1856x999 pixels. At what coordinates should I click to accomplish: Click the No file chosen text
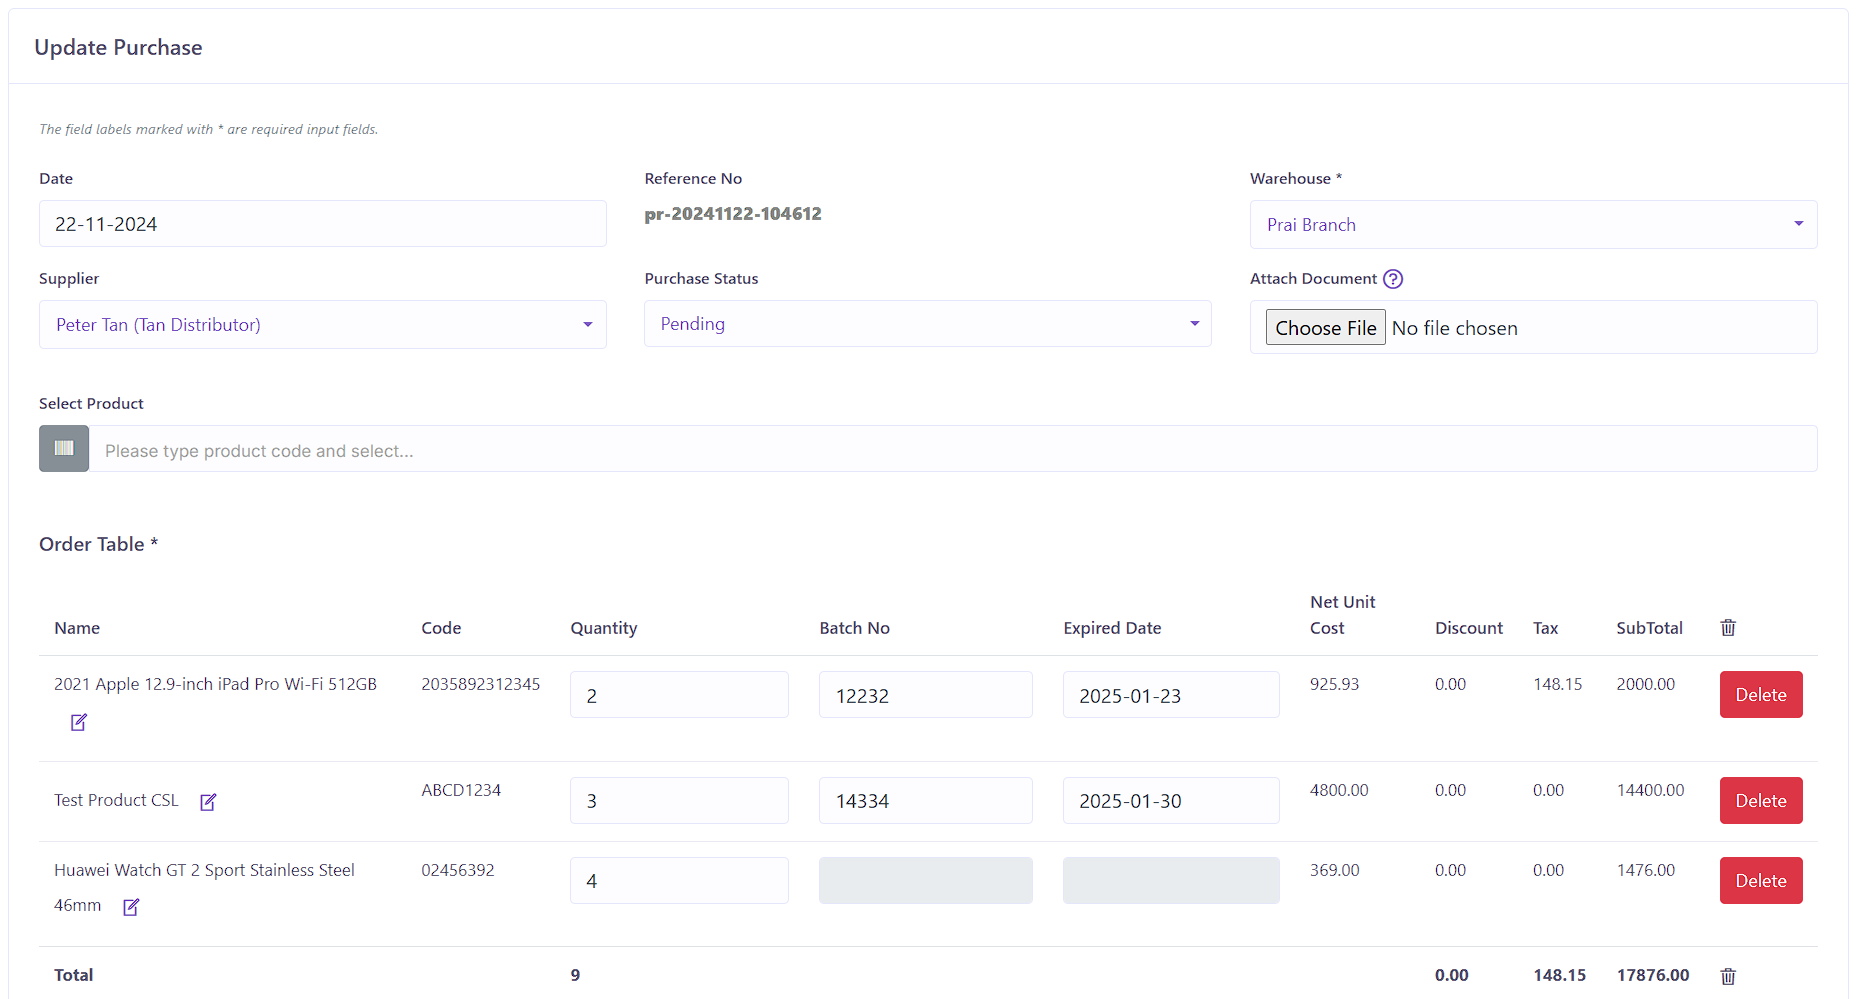click(1454, 328)
